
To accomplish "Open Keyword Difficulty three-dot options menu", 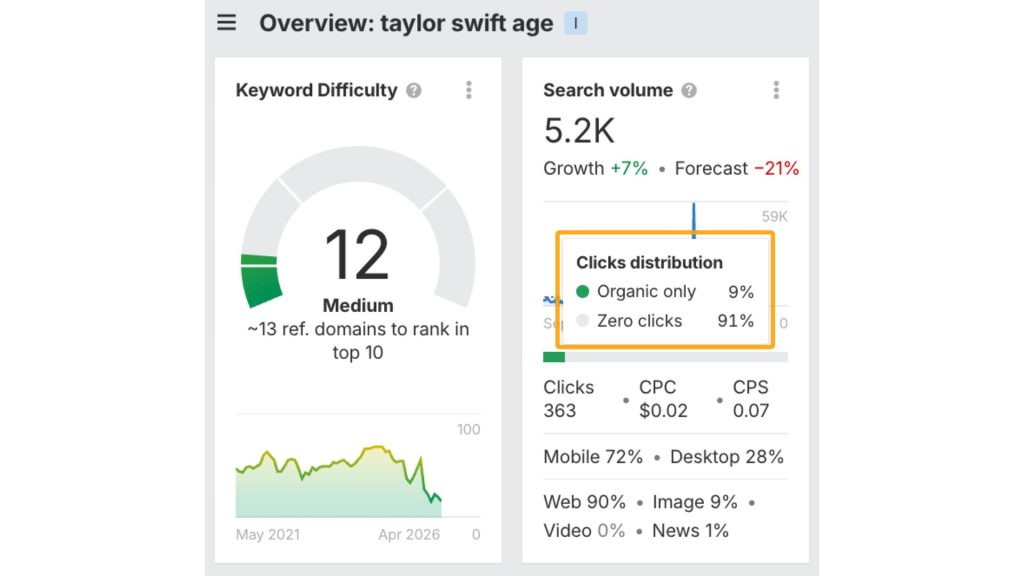I will click(468, 90).
